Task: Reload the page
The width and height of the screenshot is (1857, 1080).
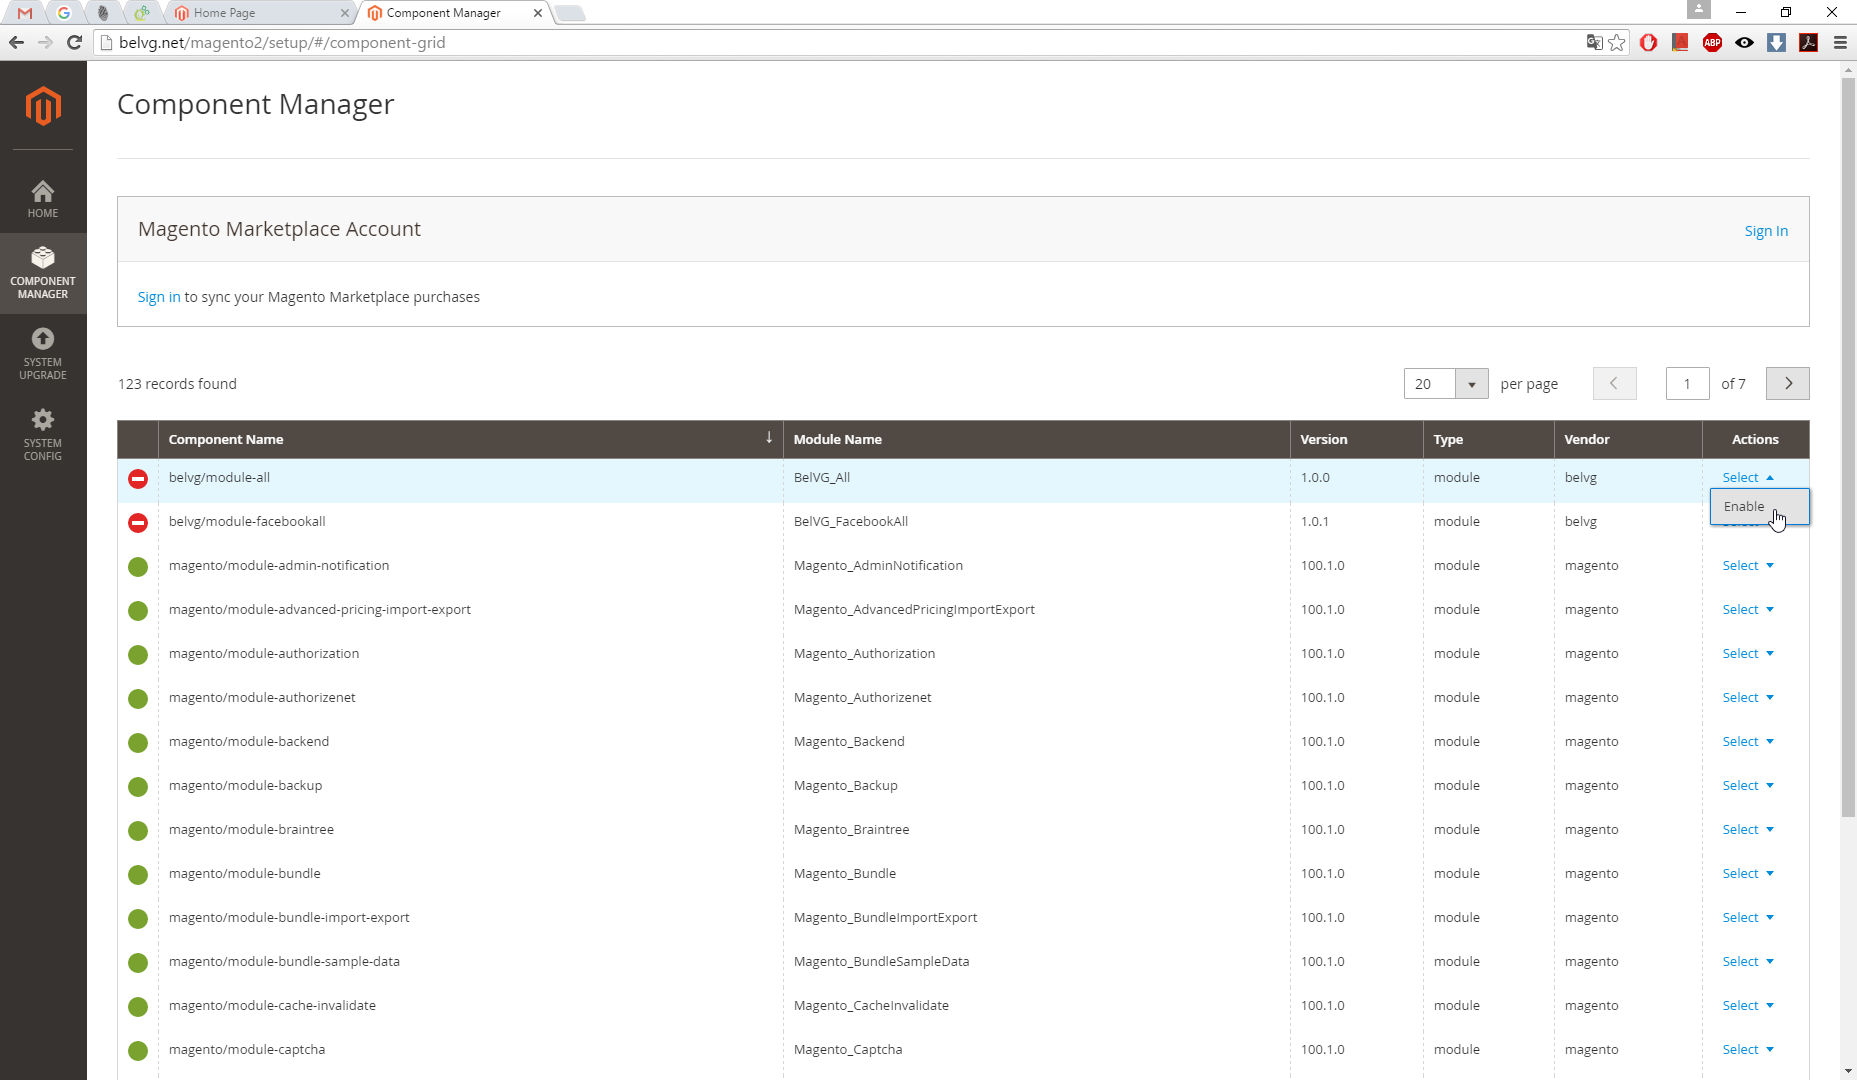Action: [x=74, y=42]
